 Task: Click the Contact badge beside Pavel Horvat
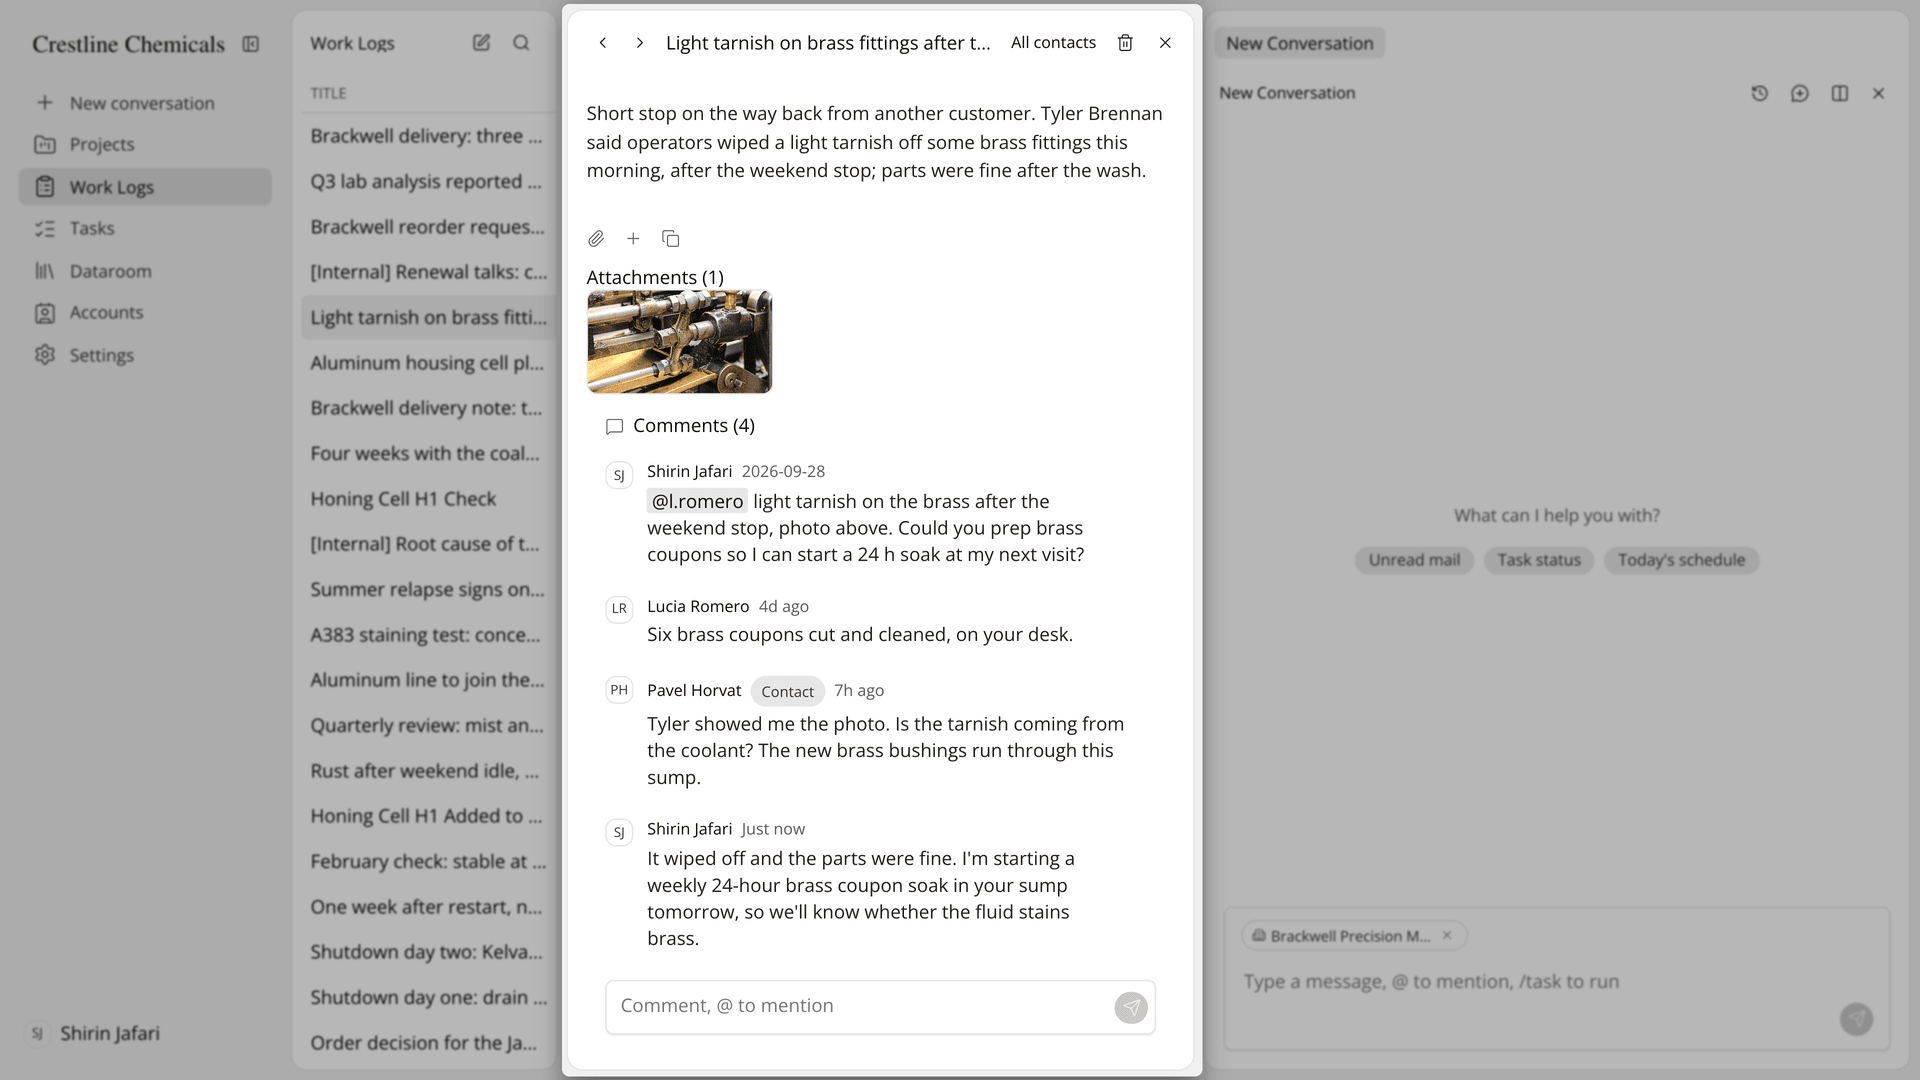pyautogui.click(x=787, y=691)
